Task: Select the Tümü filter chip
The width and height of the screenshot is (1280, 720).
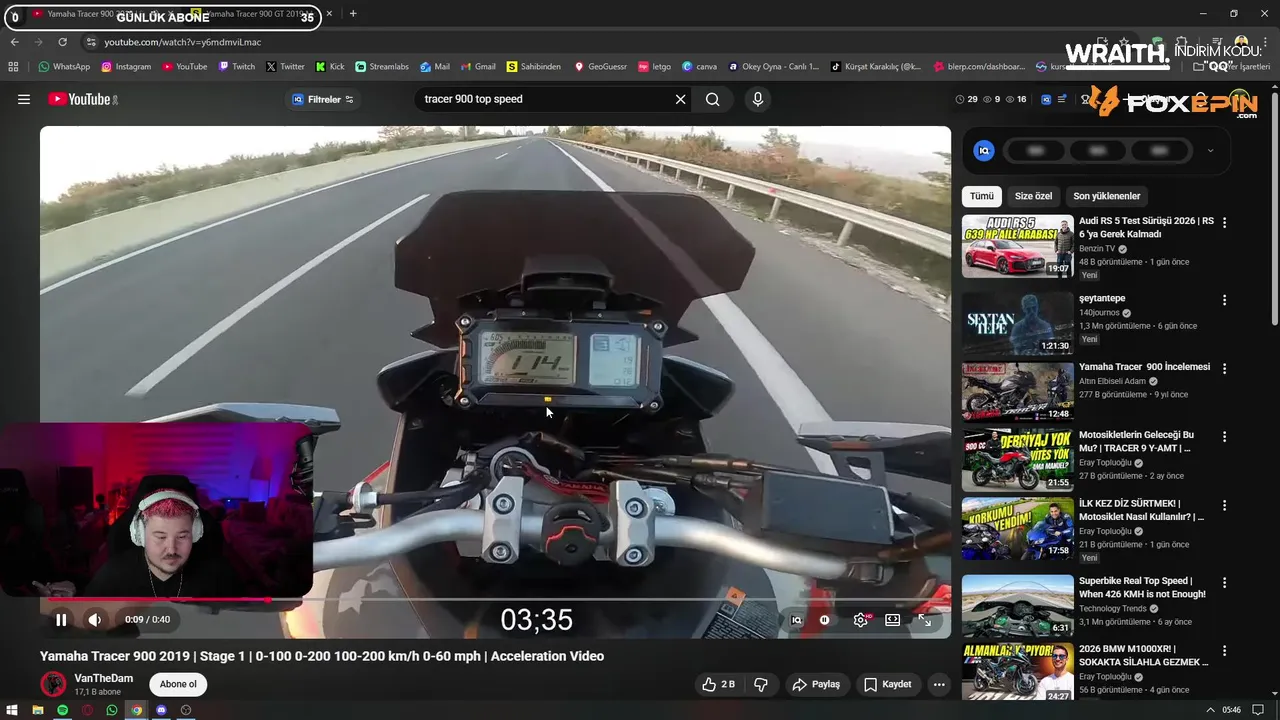Action: pyautogui.click(x=982, y=196)
